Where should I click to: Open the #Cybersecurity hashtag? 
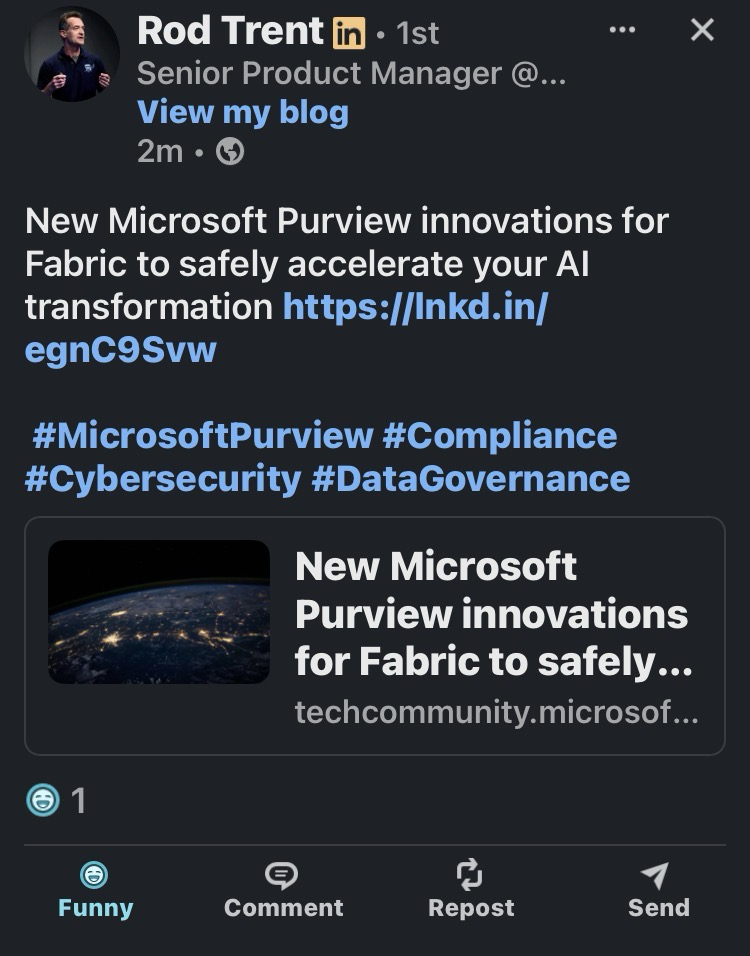(x=162, y=479)
